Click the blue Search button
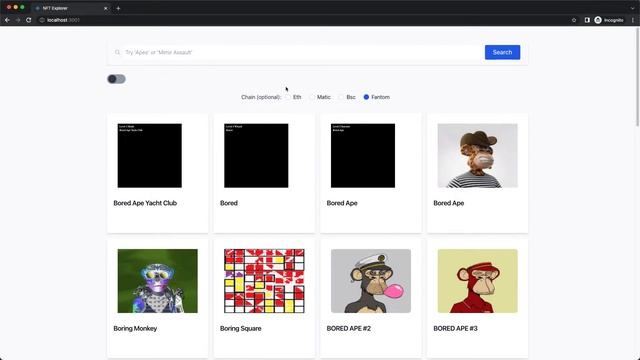Image resolution: width=640 pixels, height=360 pixels. pos(502,52)
